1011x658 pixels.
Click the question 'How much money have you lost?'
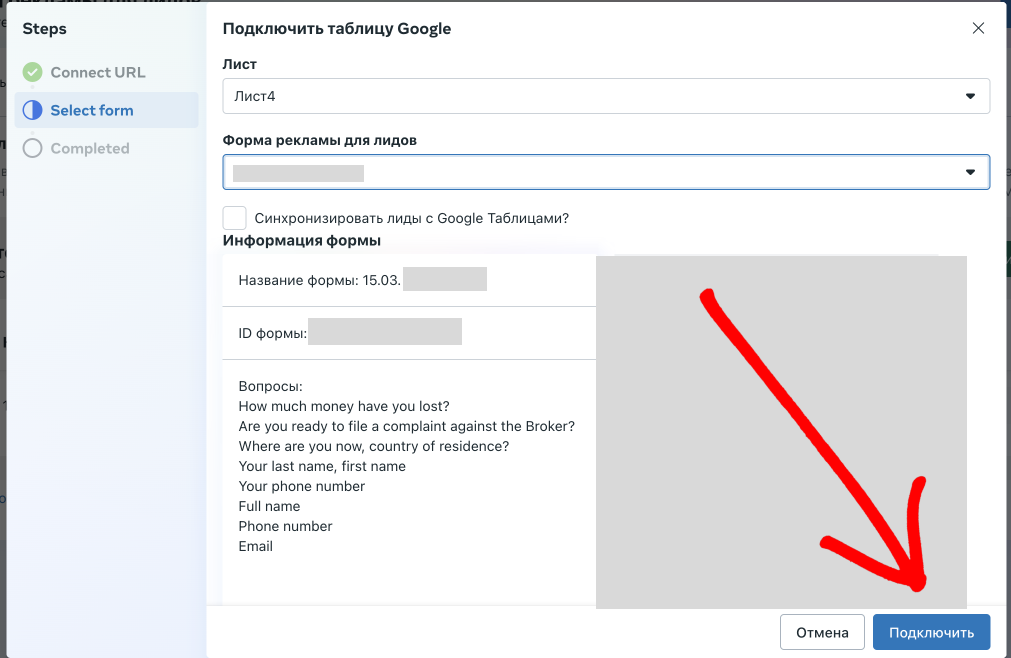[344, 406]
